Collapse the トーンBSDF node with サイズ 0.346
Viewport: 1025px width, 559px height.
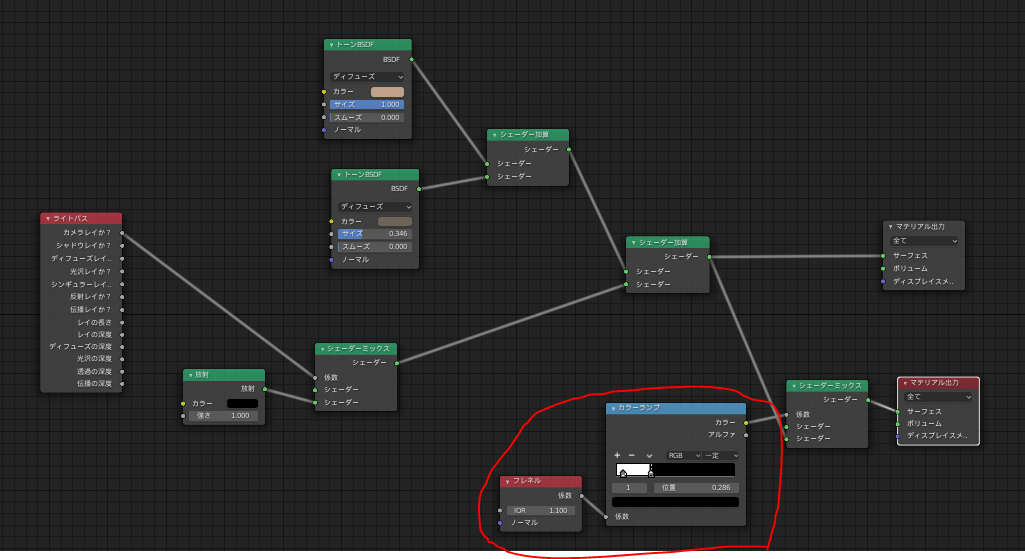tap(339, 175)
